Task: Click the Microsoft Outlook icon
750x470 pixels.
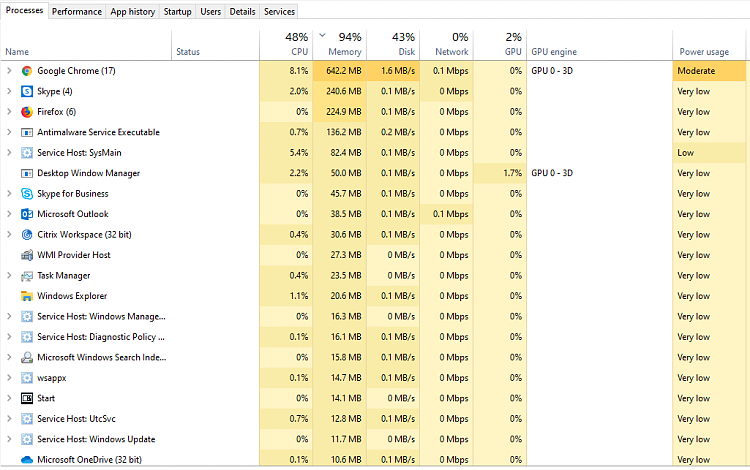Action: pos(27,214)
